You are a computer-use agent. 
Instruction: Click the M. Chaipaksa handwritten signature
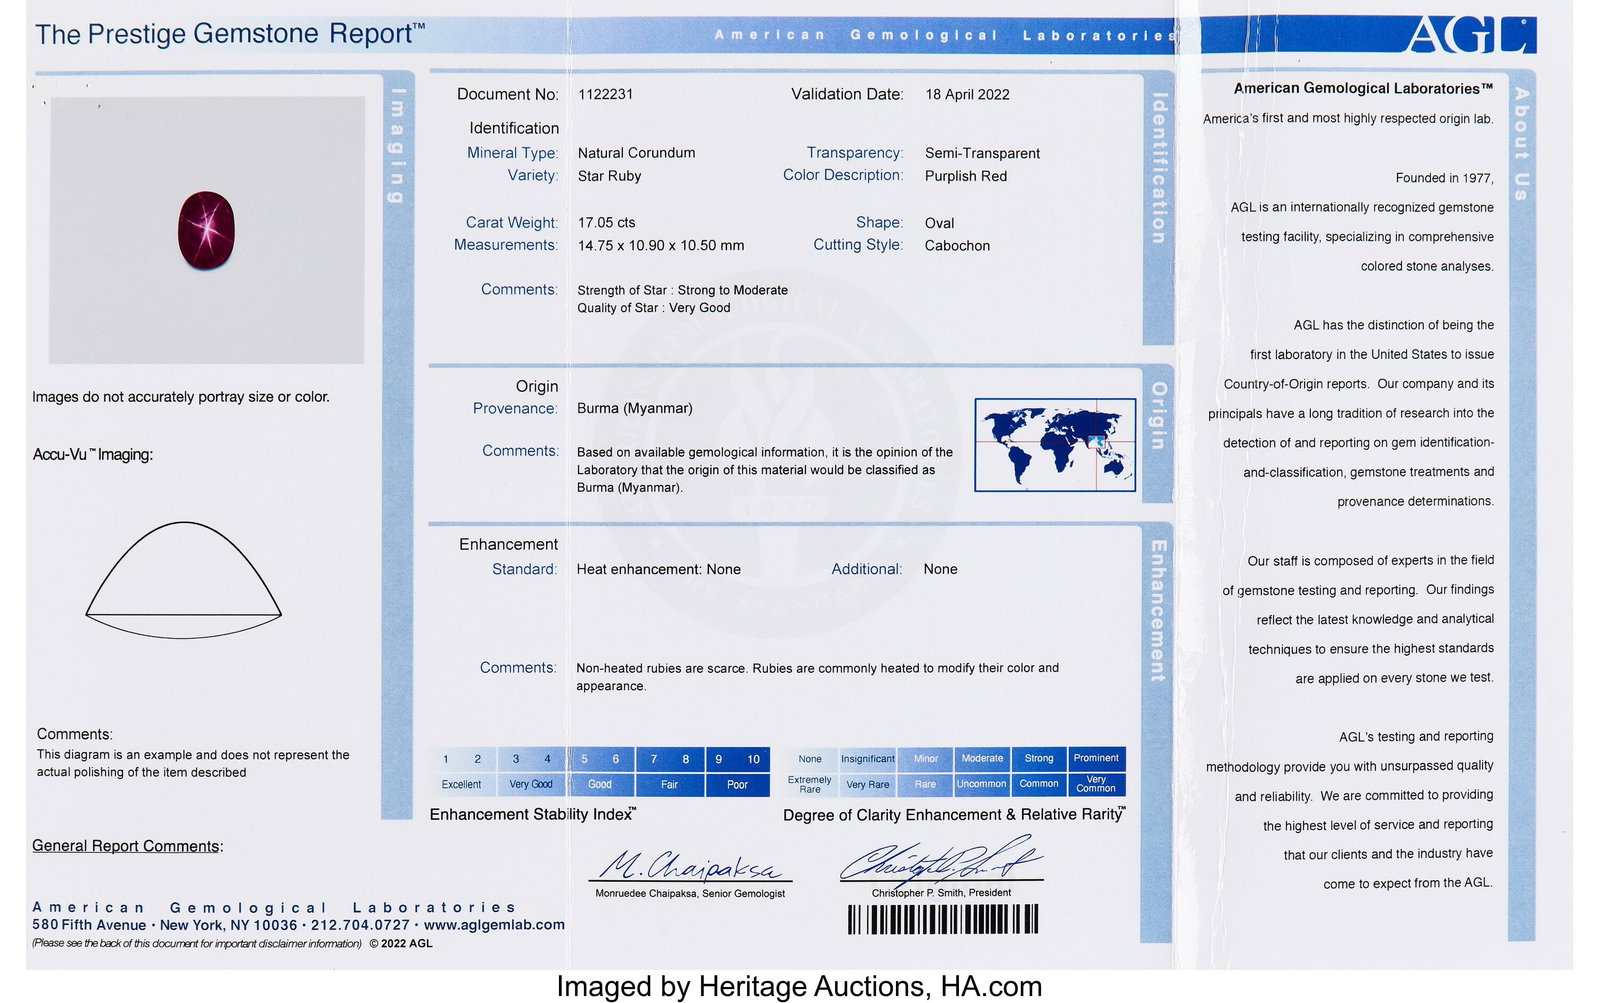click(692, 864)
